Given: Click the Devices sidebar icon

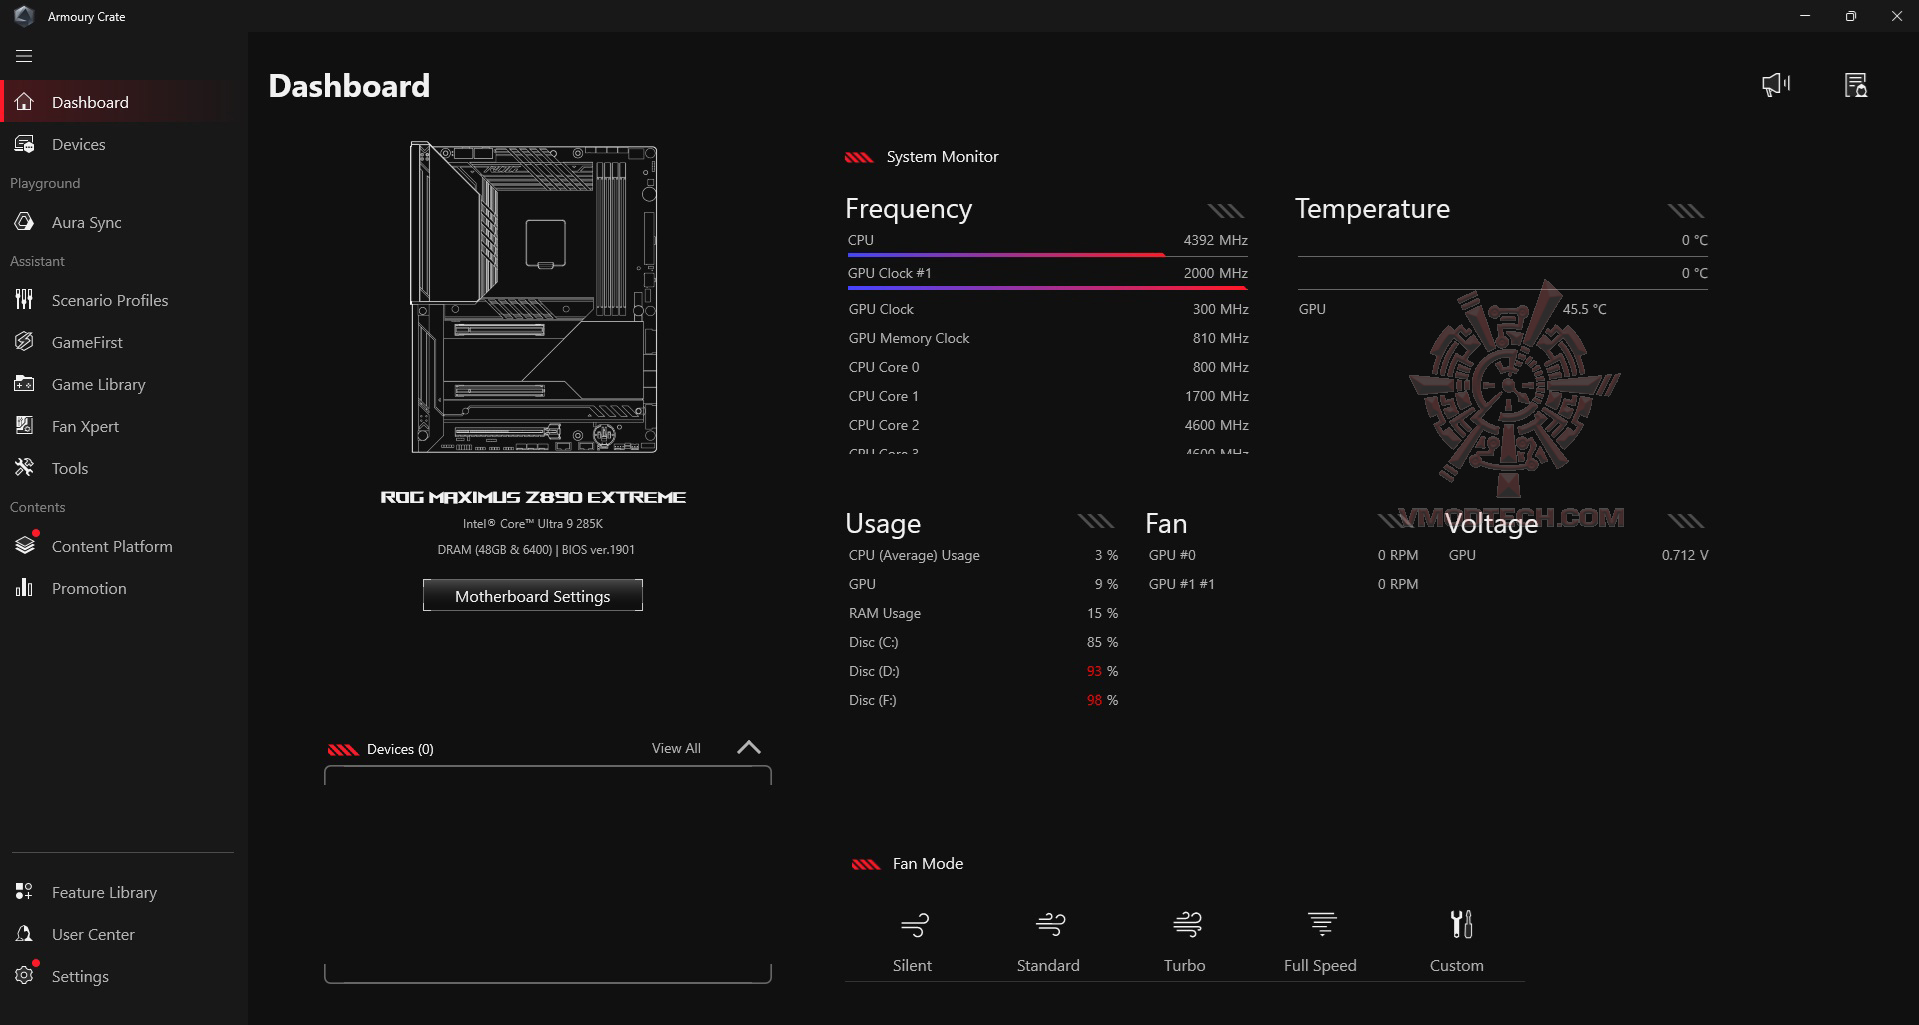Looking at the screenshot, I should 25,144.
